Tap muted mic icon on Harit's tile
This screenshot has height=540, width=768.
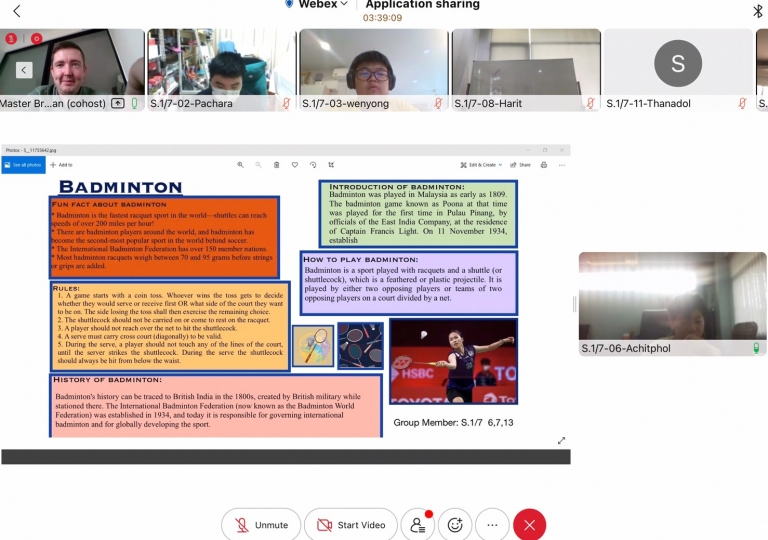(x=591, y=103)
